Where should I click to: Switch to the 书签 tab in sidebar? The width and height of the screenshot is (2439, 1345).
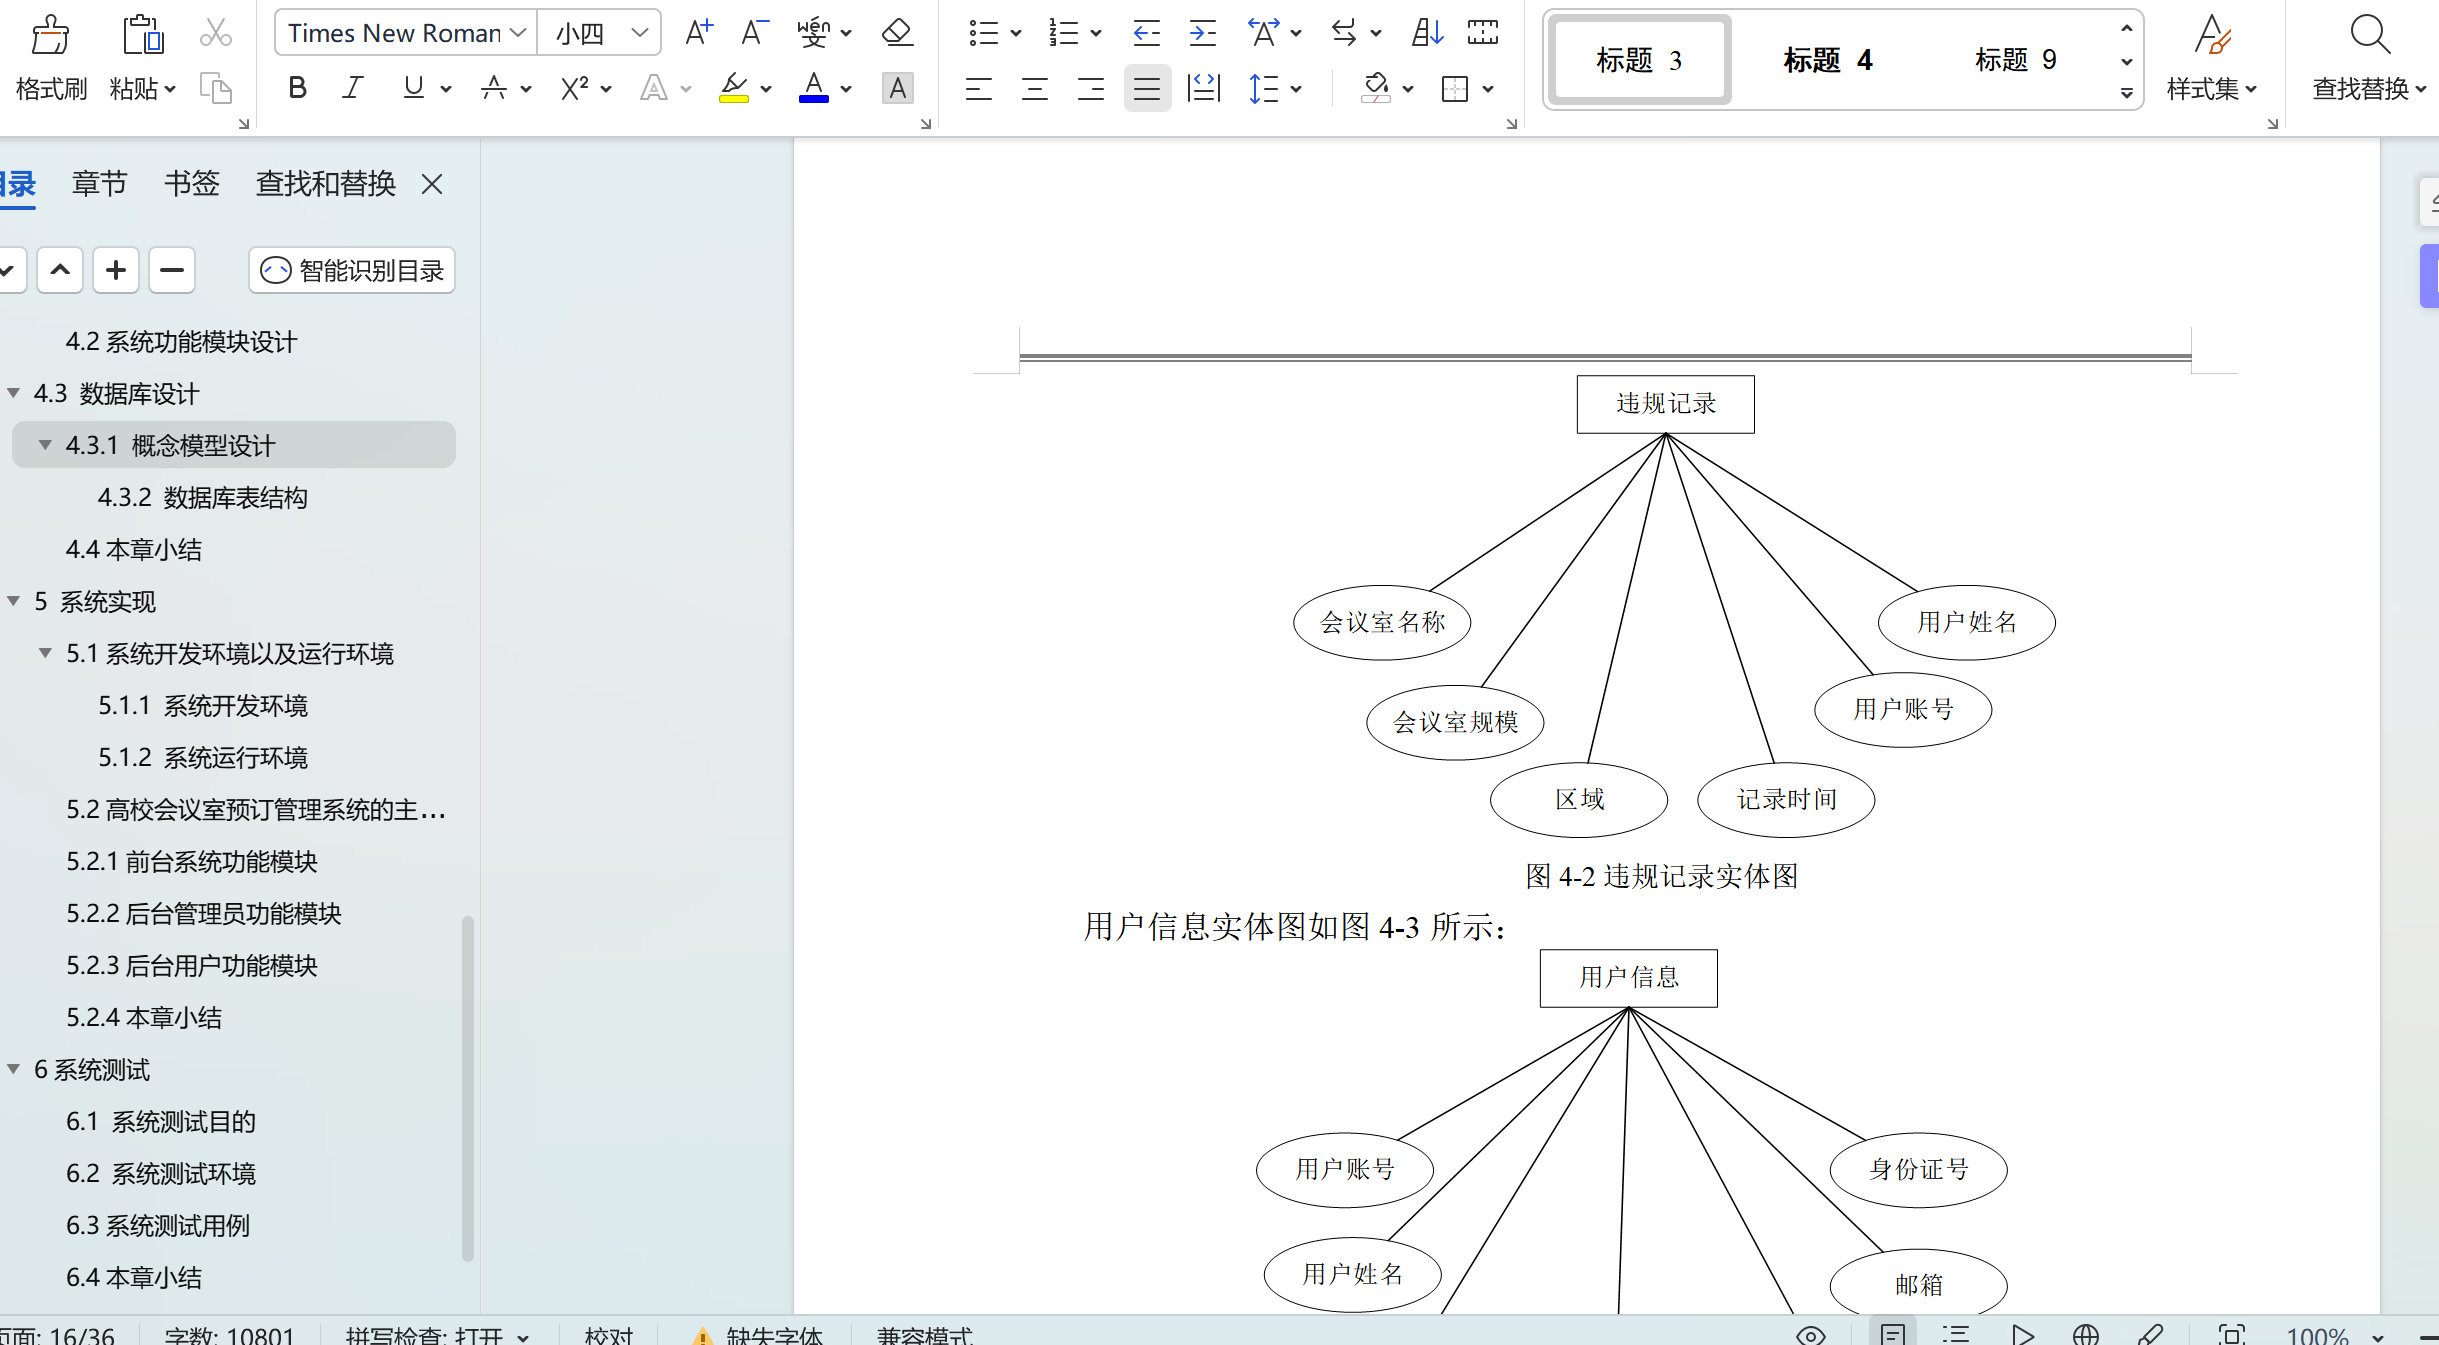click(x=191, y=183)
